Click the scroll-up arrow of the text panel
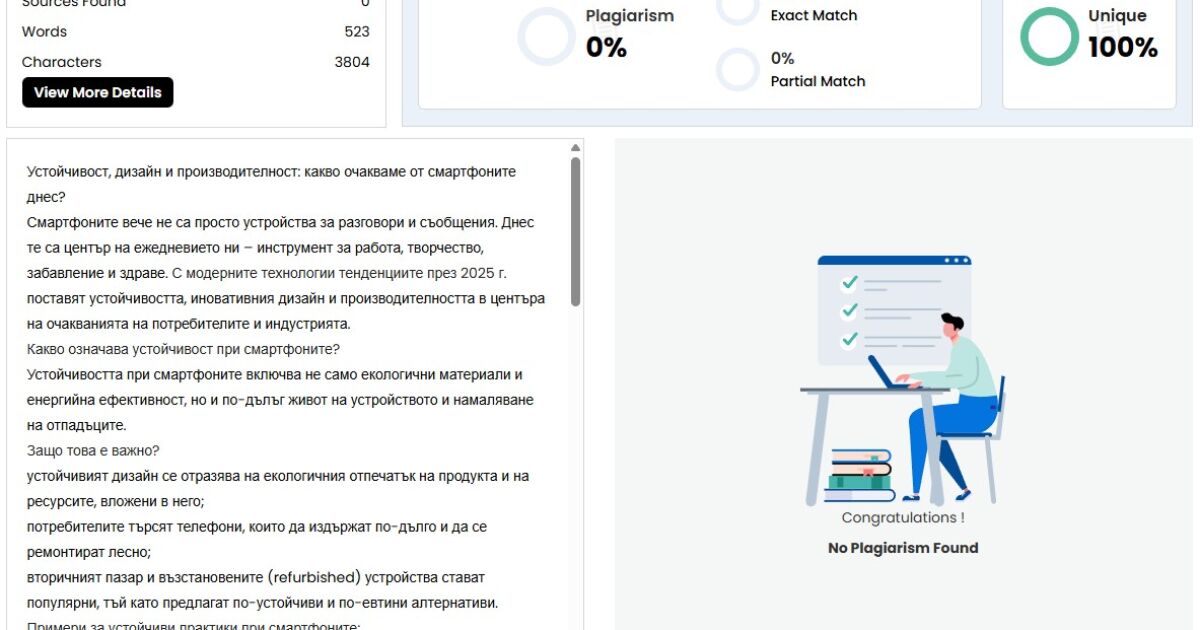 coord(575,148)
